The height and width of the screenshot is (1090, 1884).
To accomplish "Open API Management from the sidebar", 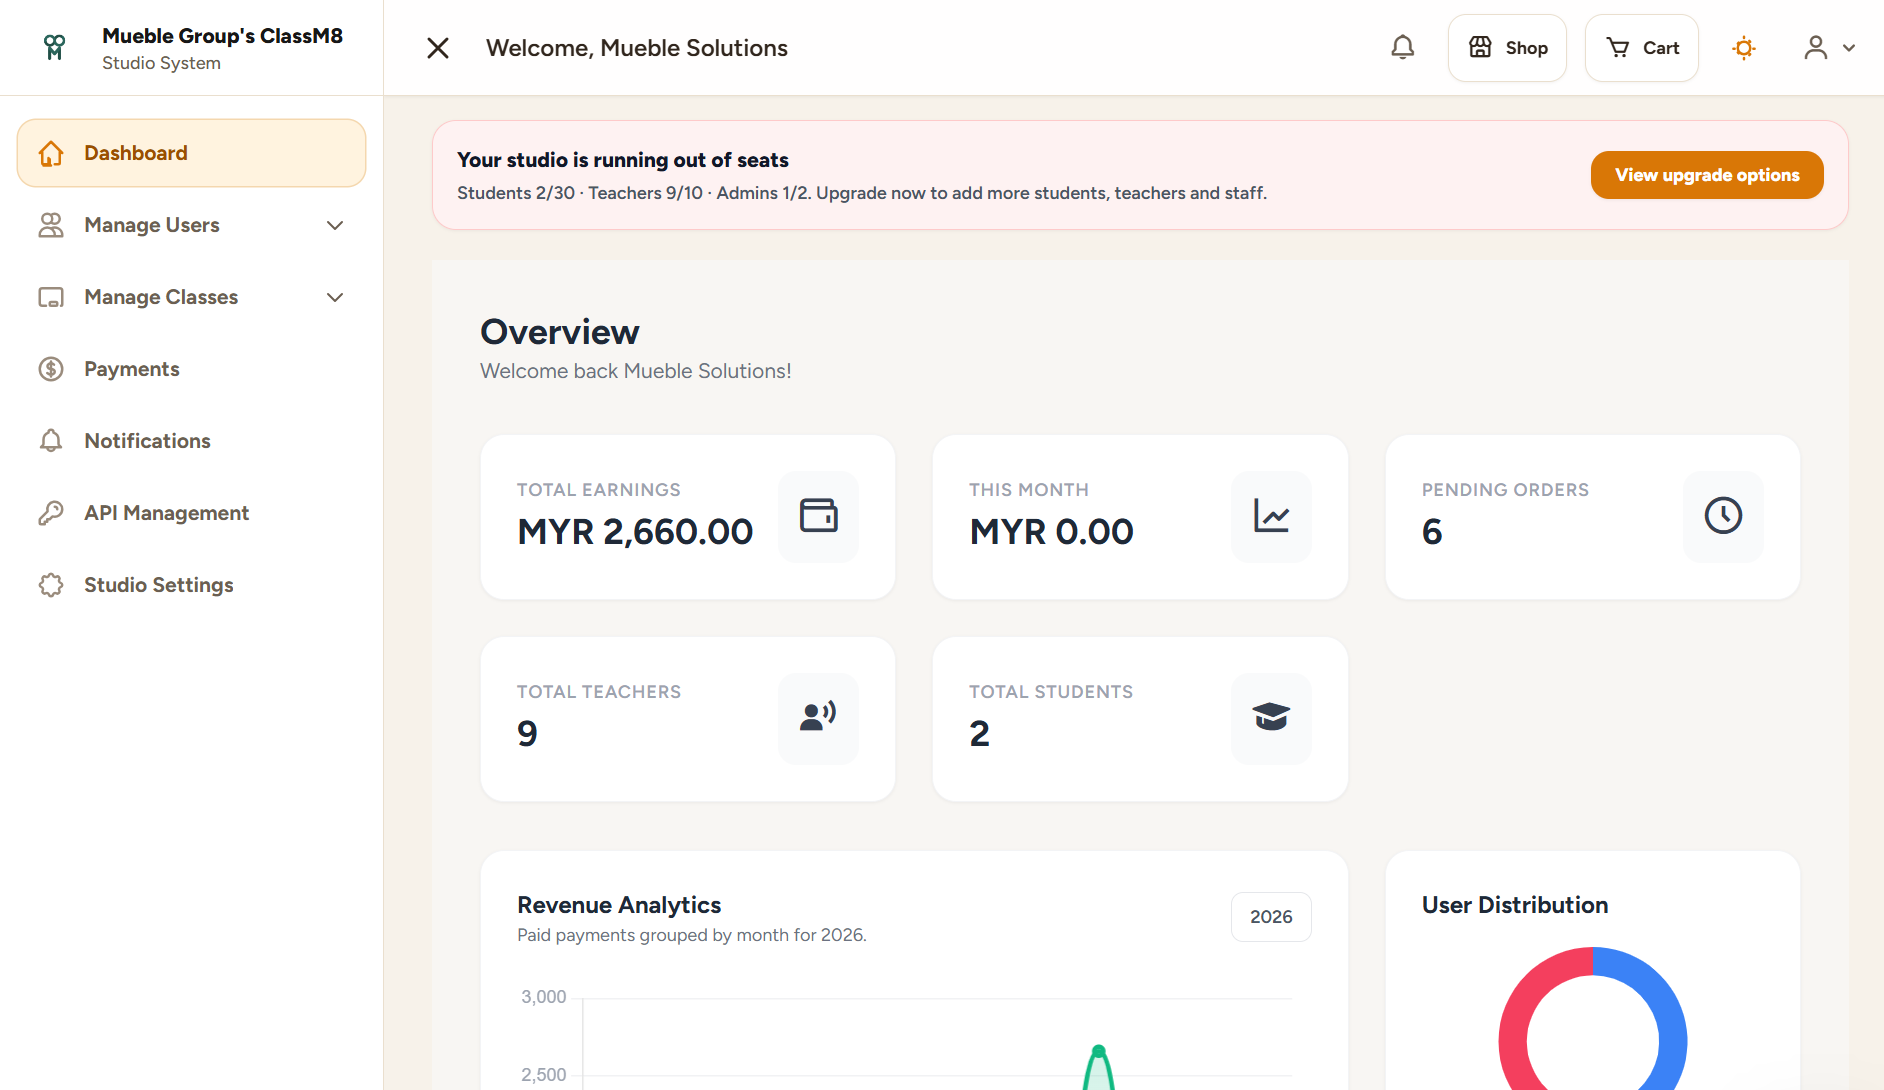I will click(x=191, y=513).
